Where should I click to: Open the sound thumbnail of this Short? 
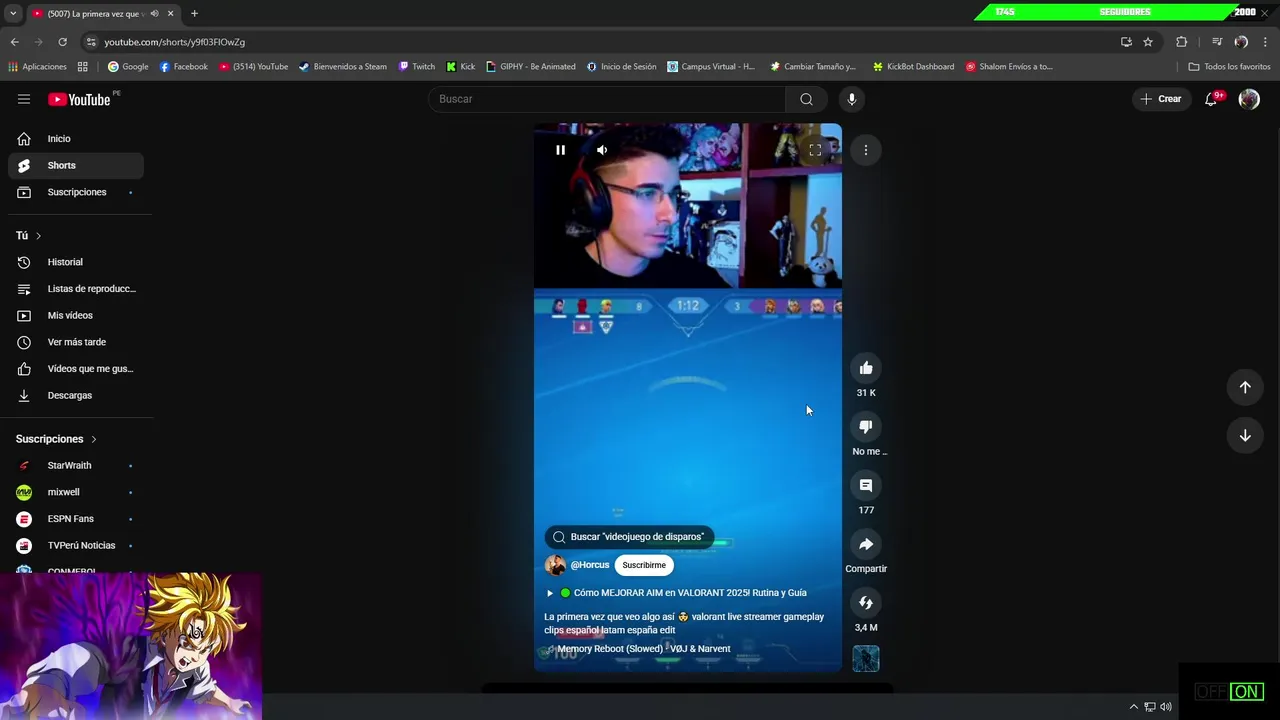click(x=866, y=658)
